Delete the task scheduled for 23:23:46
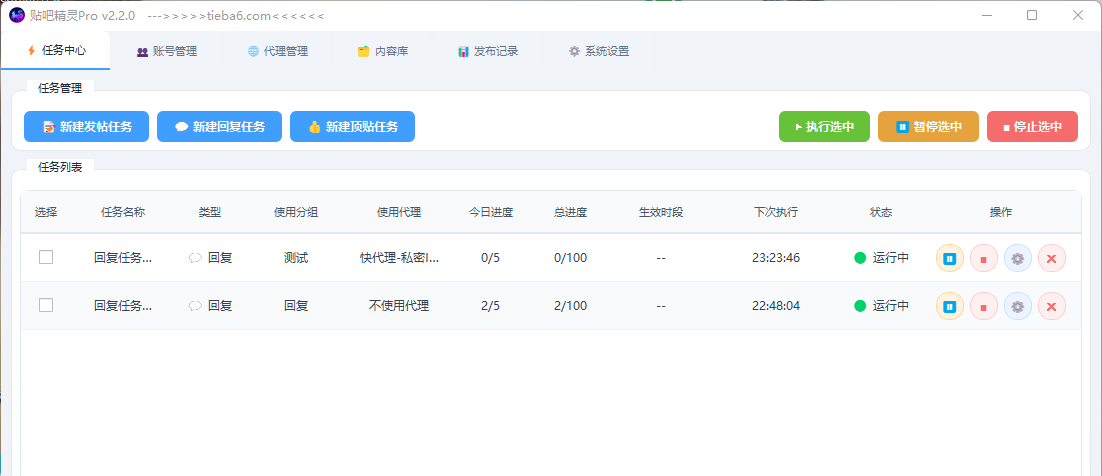This screenshot has width=1102, height=476. (1052, 258)
